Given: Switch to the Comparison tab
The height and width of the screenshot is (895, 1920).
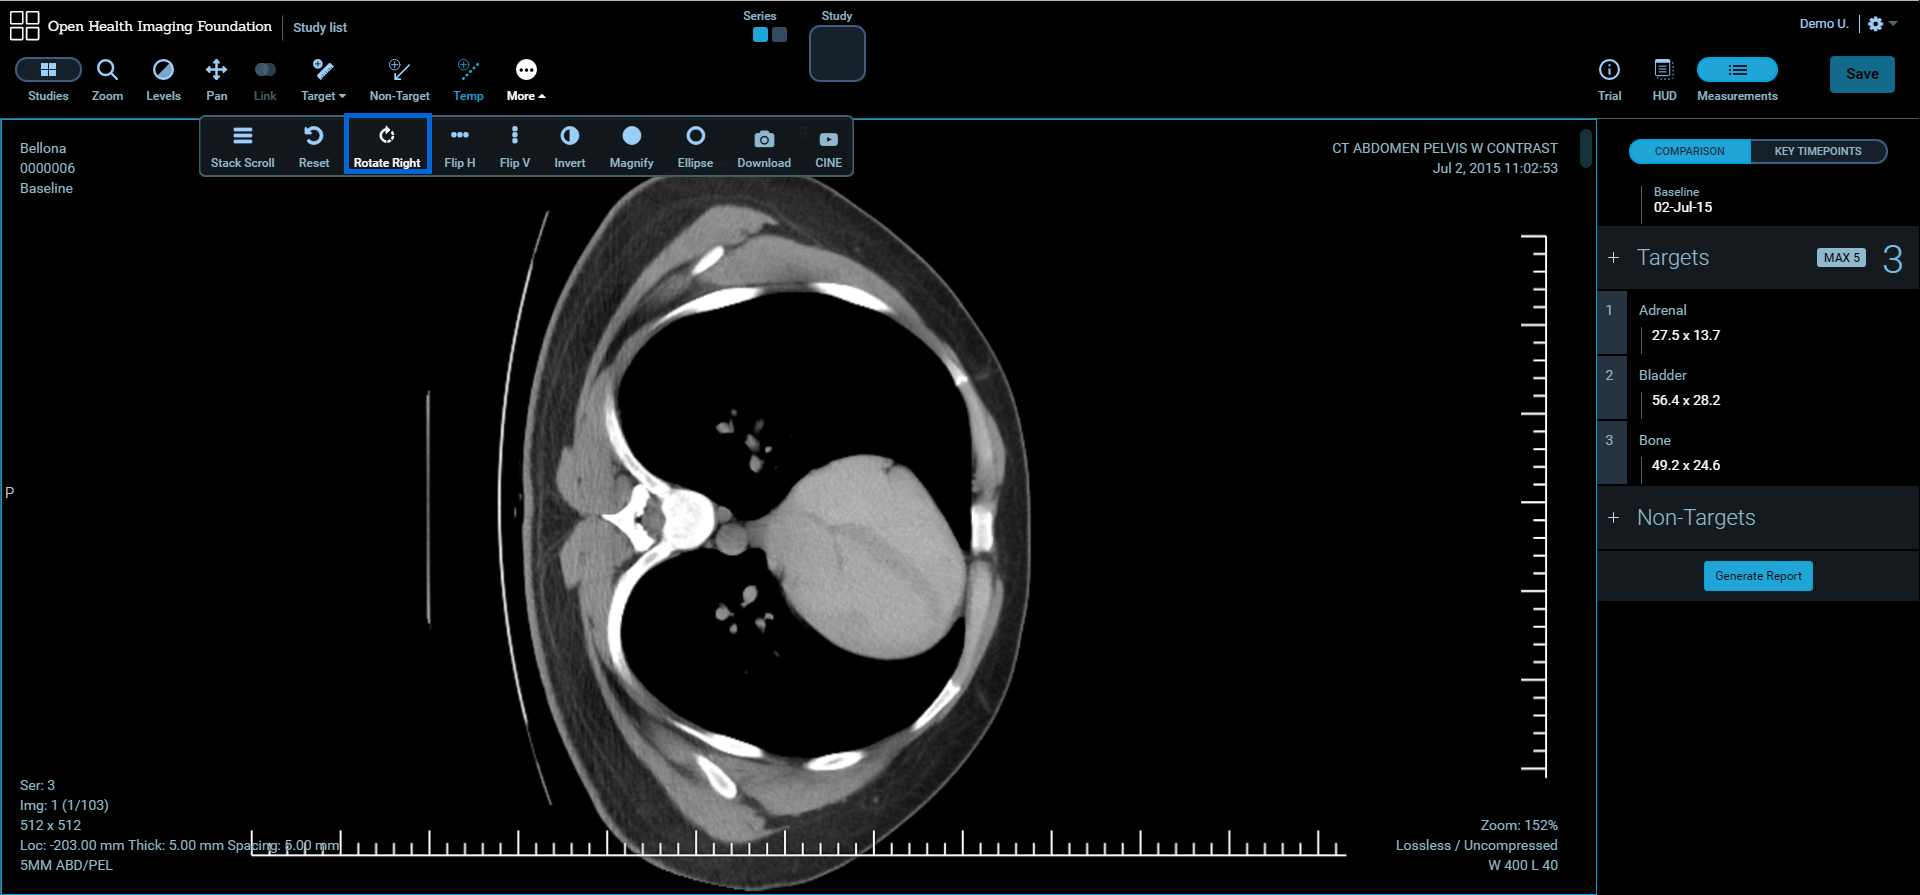Looking at the screenshot, I should pos(1689,151).
